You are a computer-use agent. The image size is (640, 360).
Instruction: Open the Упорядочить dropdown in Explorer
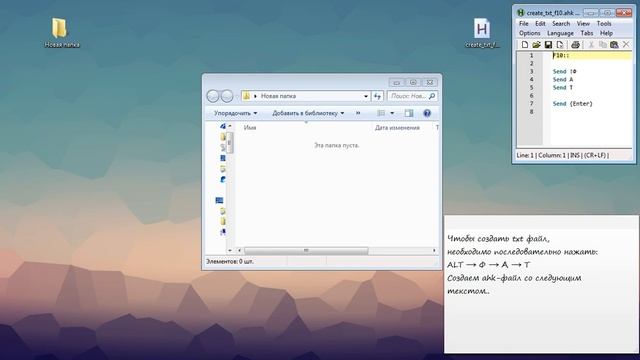(236, 113)
